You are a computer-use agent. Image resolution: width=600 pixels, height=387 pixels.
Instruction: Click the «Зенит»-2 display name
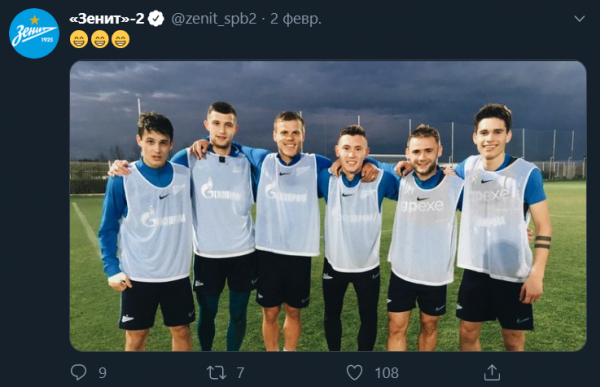(107, 18)
